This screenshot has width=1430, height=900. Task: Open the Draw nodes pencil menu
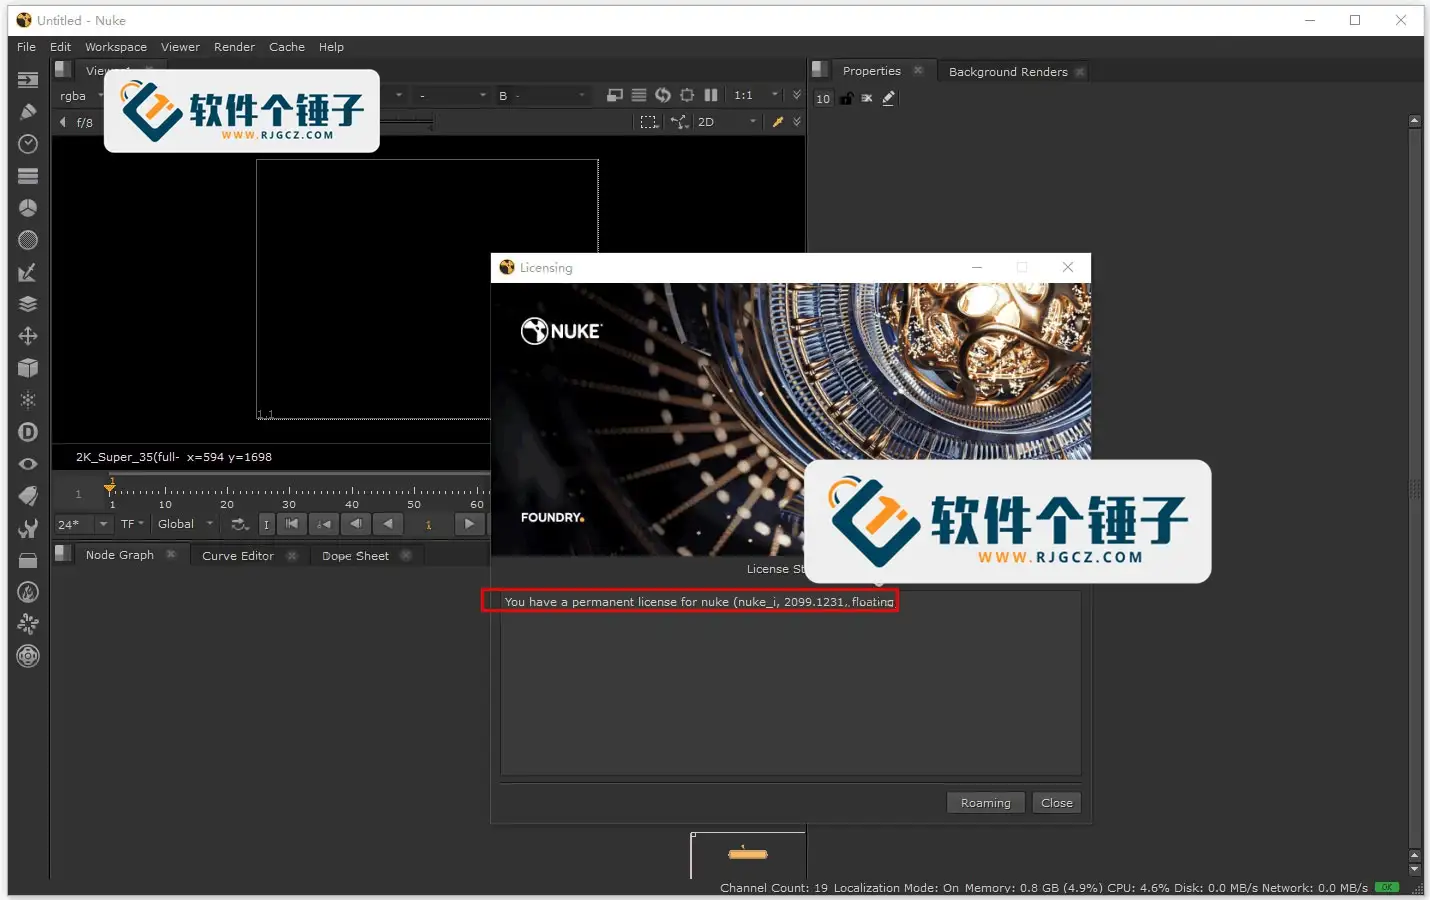pyautogui.click(x=28, y=112)
